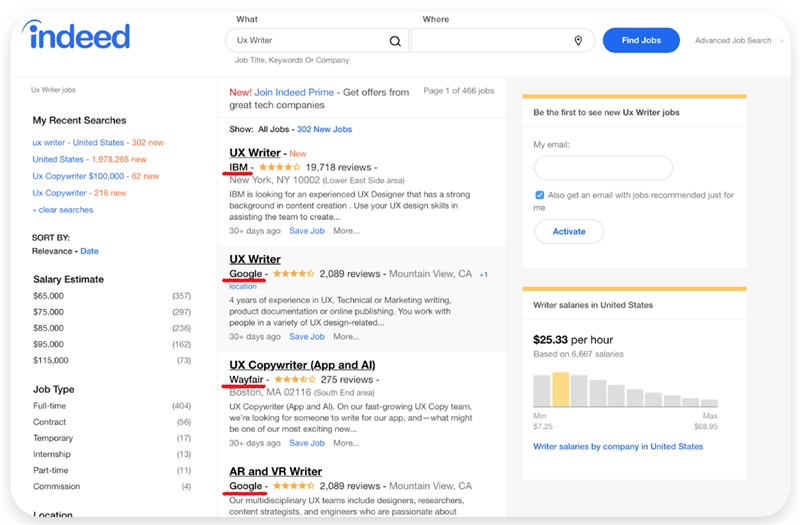This screenshot has height=525, width=800.
Task: Open the UX Copywriter (App and AI) listing
Action: click(302, 365)
